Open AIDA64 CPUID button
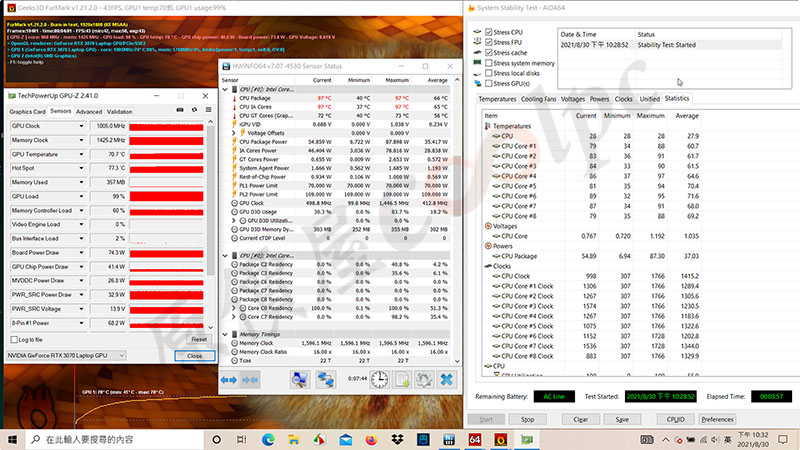 point(675,419)
